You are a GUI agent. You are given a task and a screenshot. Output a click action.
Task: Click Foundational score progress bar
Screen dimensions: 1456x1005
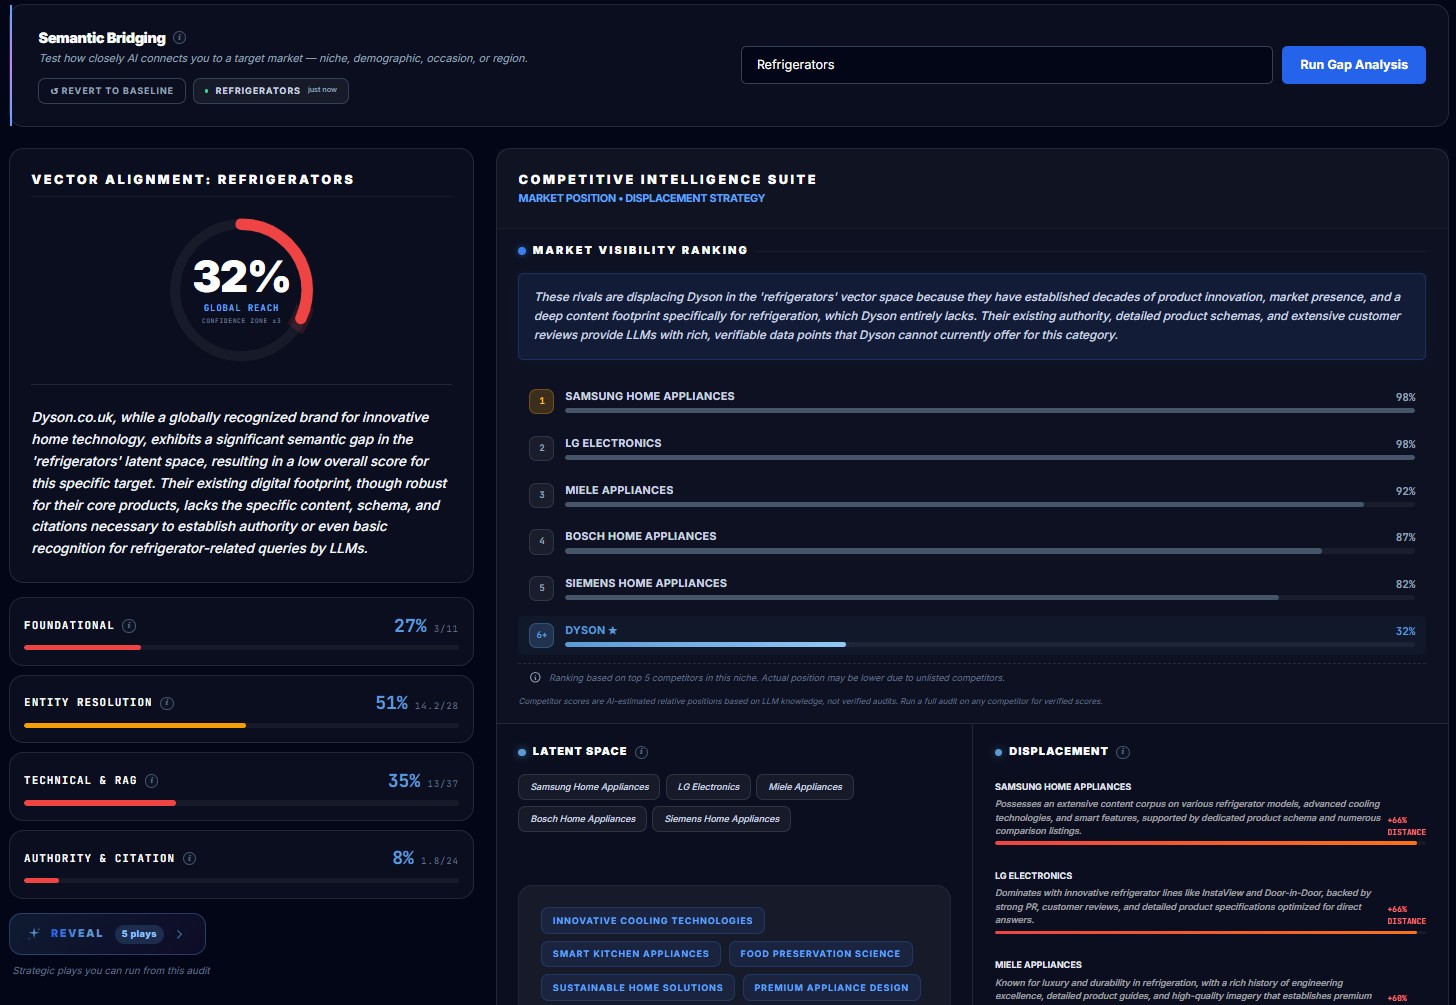[241, 648]
